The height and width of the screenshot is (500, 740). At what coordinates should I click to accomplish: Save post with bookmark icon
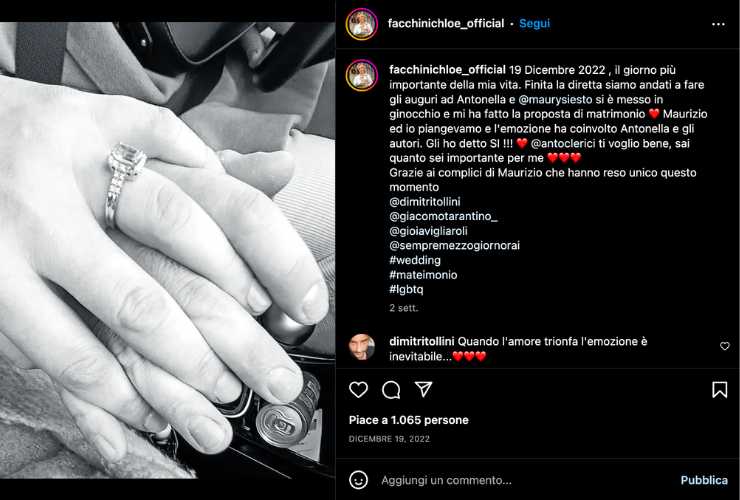tap(719, 390)
